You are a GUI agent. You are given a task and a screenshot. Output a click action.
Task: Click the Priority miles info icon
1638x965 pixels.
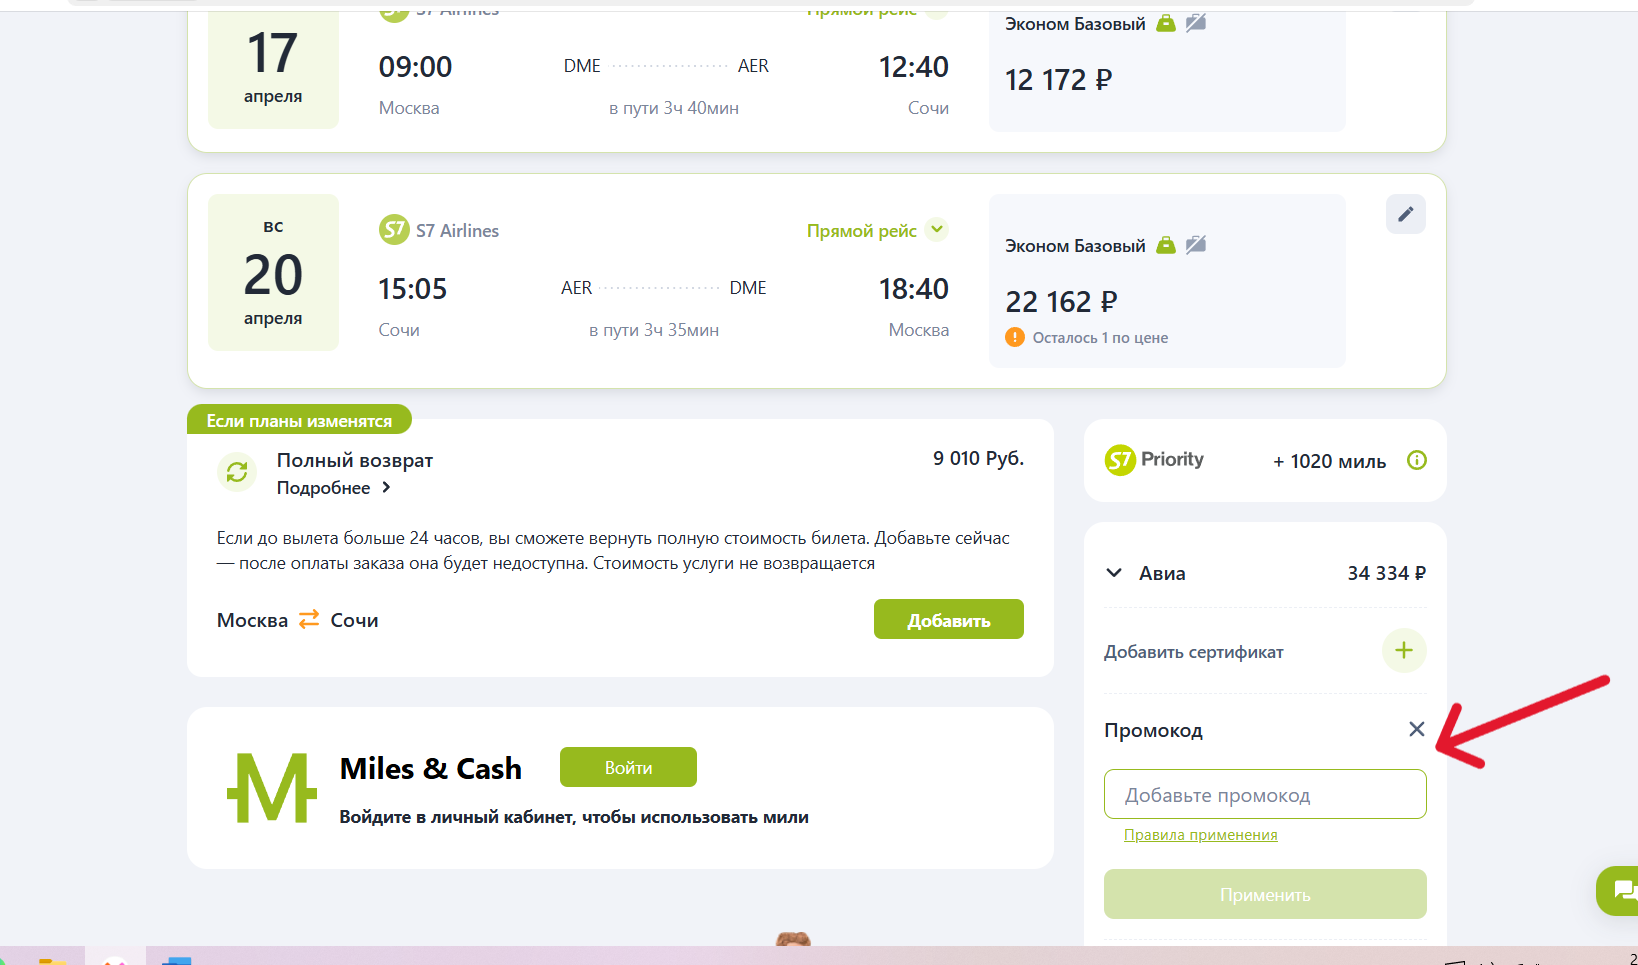point(1417,460)
